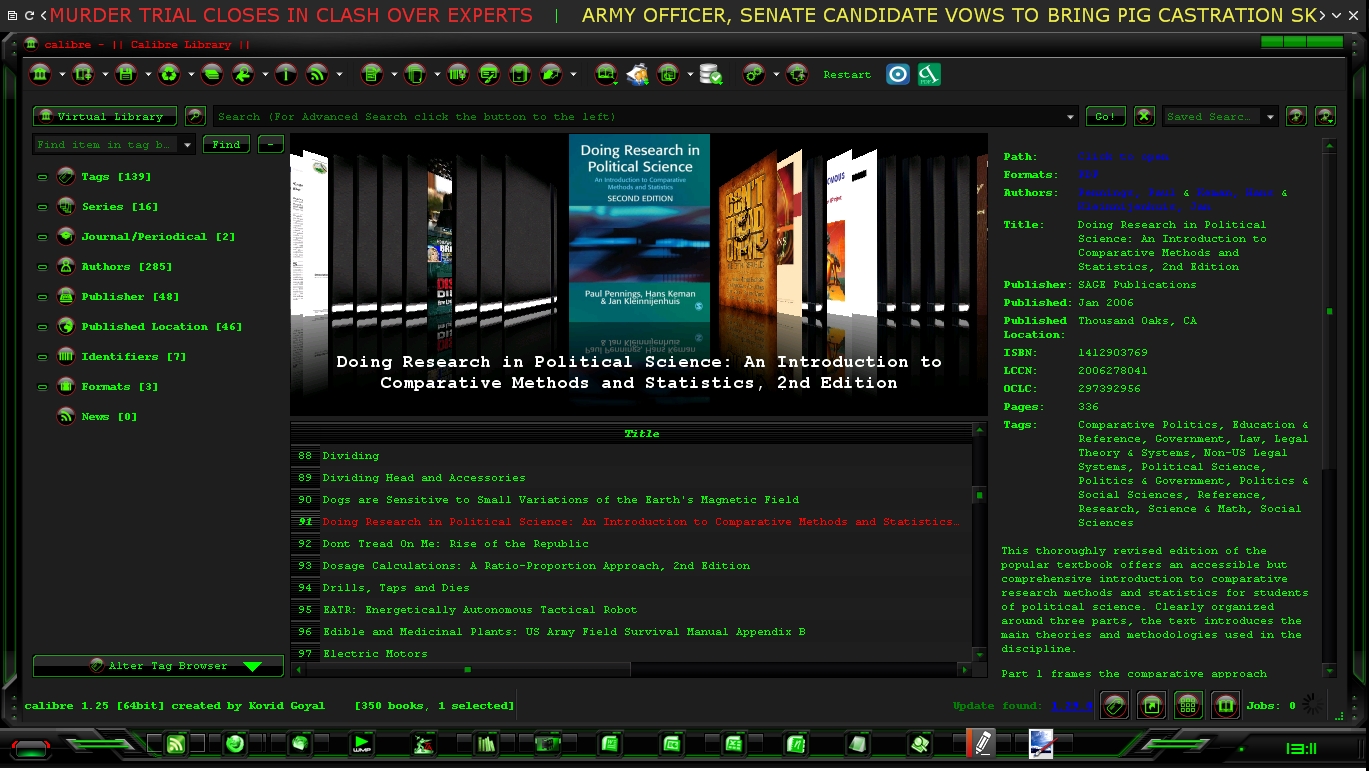Click the green PDF letter A icon

[x=929, y=74]
